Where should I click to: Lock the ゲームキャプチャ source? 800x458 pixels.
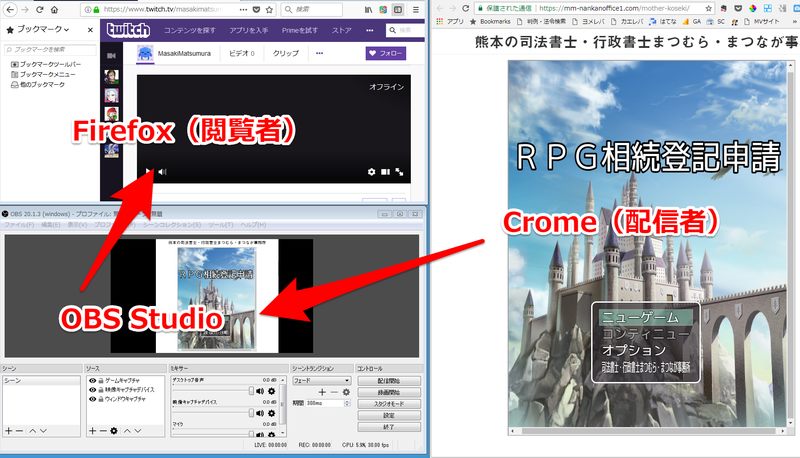(101, 380)
